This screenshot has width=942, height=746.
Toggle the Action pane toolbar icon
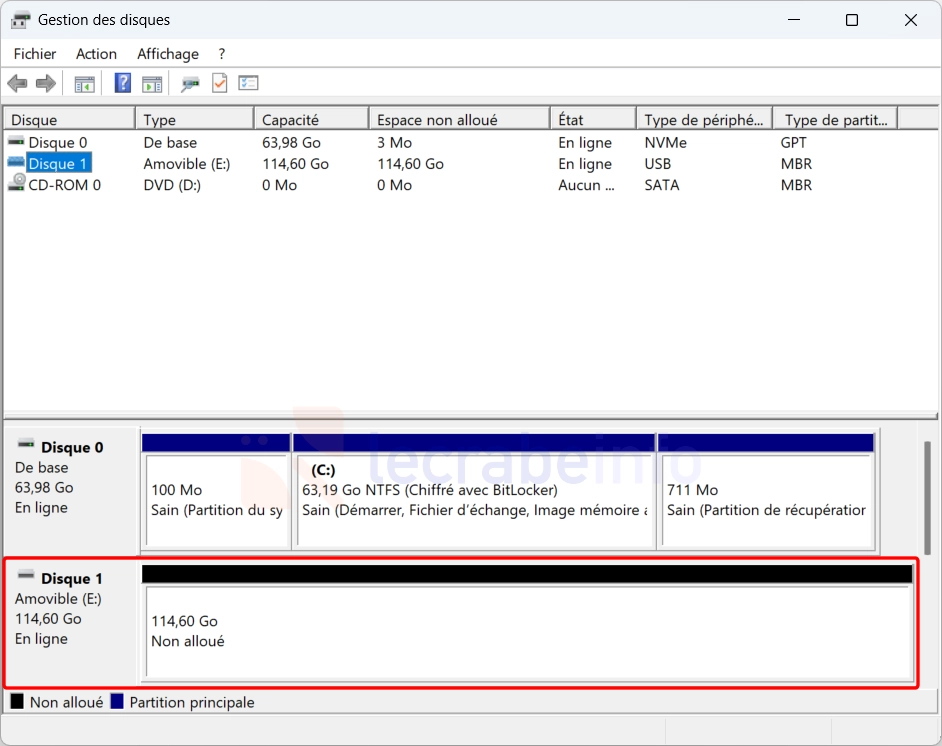coord(152,84)
